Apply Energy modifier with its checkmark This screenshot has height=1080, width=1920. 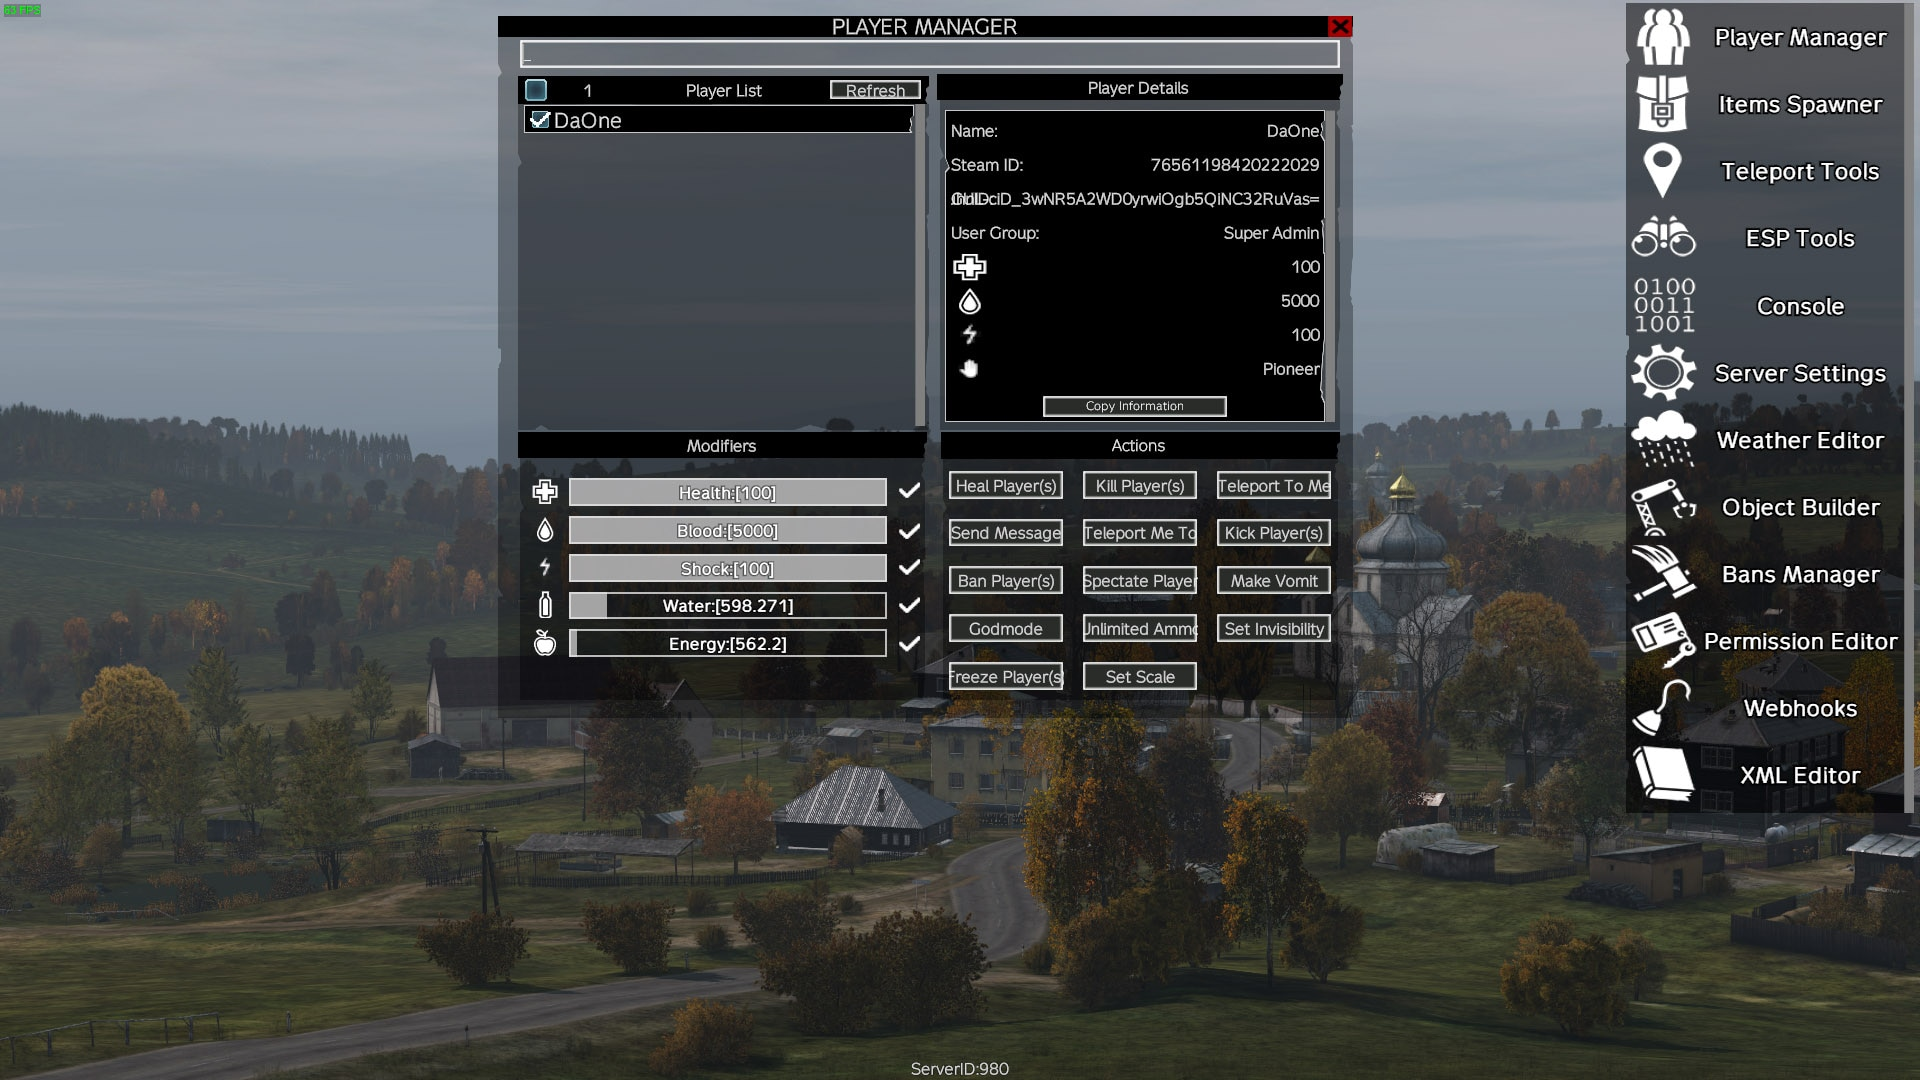909,644
